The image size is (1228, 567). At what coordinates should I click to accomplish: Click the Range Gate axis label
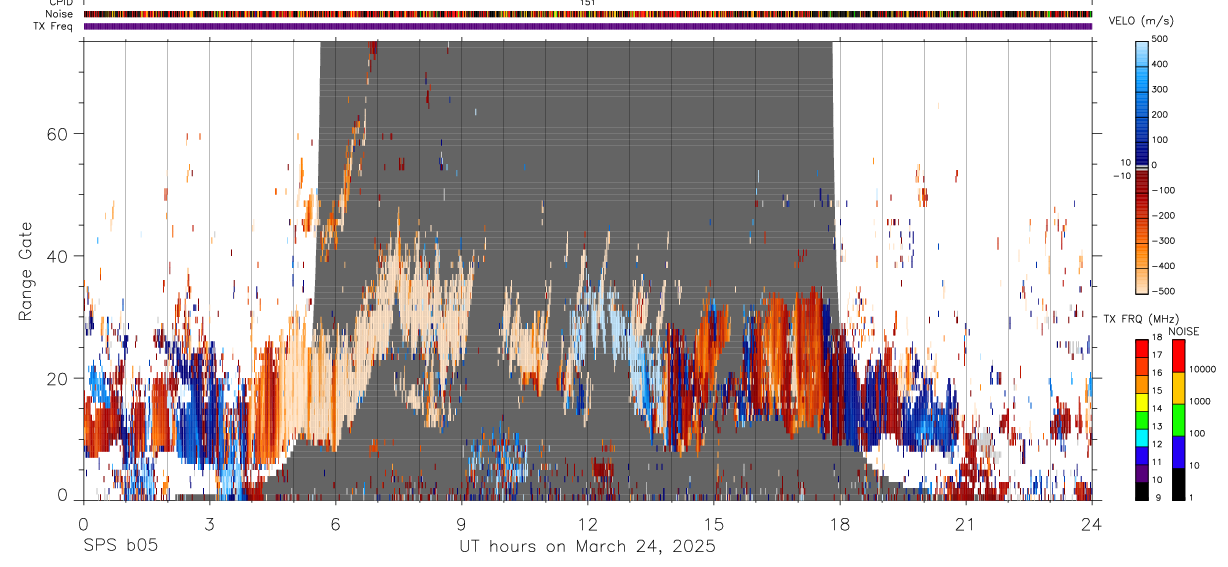(x=25, y=272)
